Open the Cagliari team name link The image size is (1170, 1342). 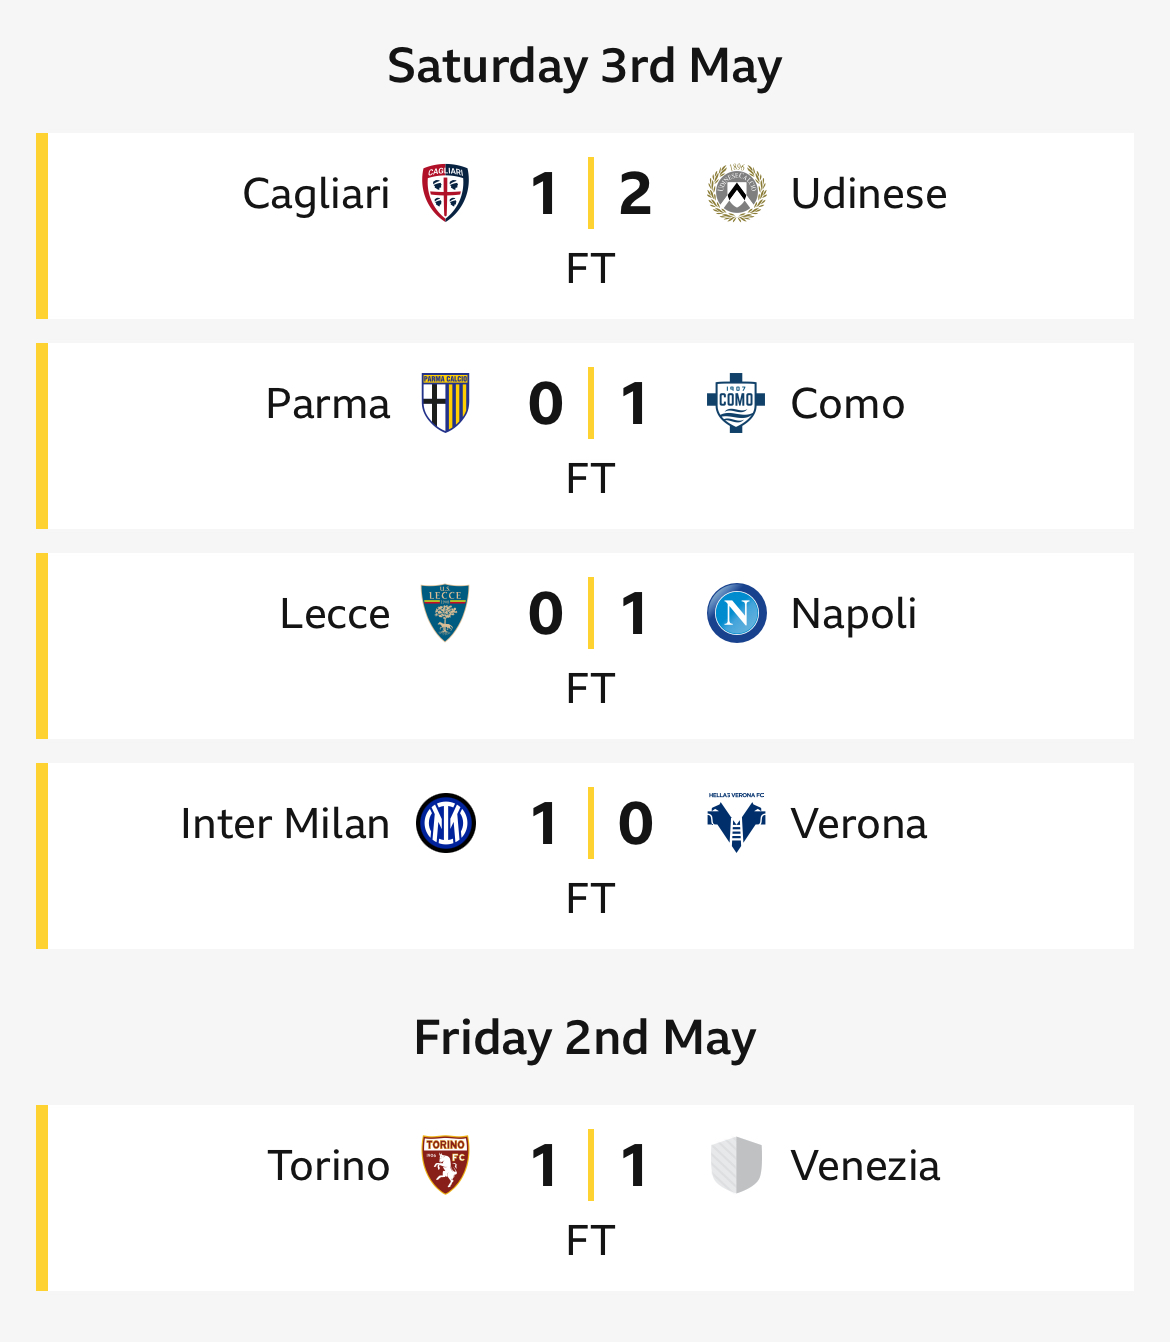coord(316,194)
